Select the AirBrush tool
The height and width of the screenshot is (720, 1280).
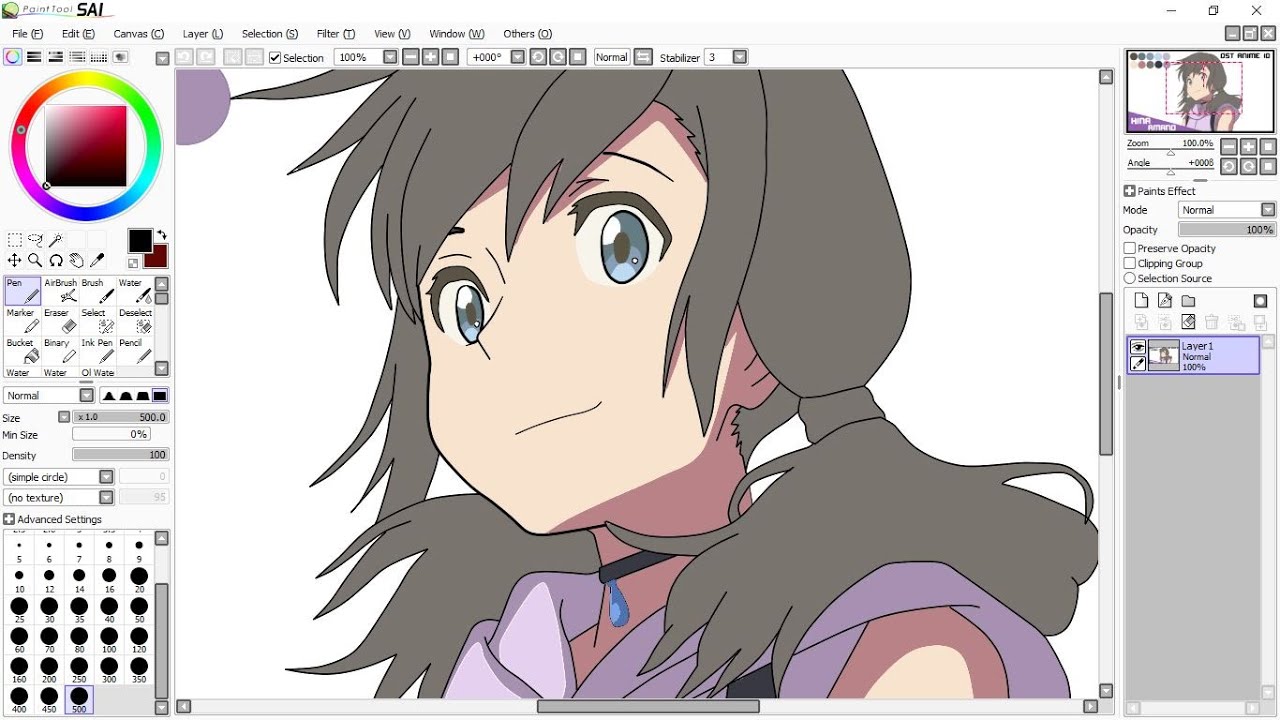pos(60,290)
